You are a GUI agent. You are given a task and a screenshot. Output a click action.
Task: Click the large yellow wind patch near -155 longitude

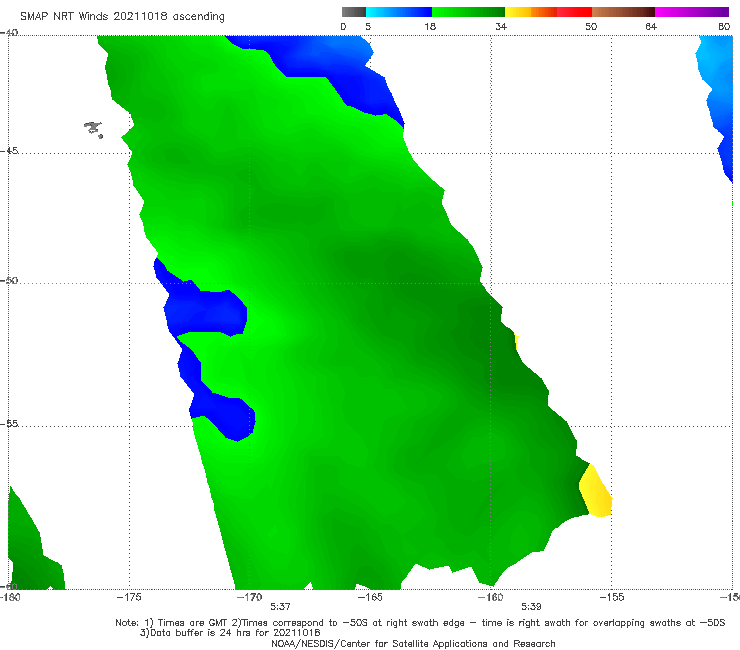tap(596, 492)
